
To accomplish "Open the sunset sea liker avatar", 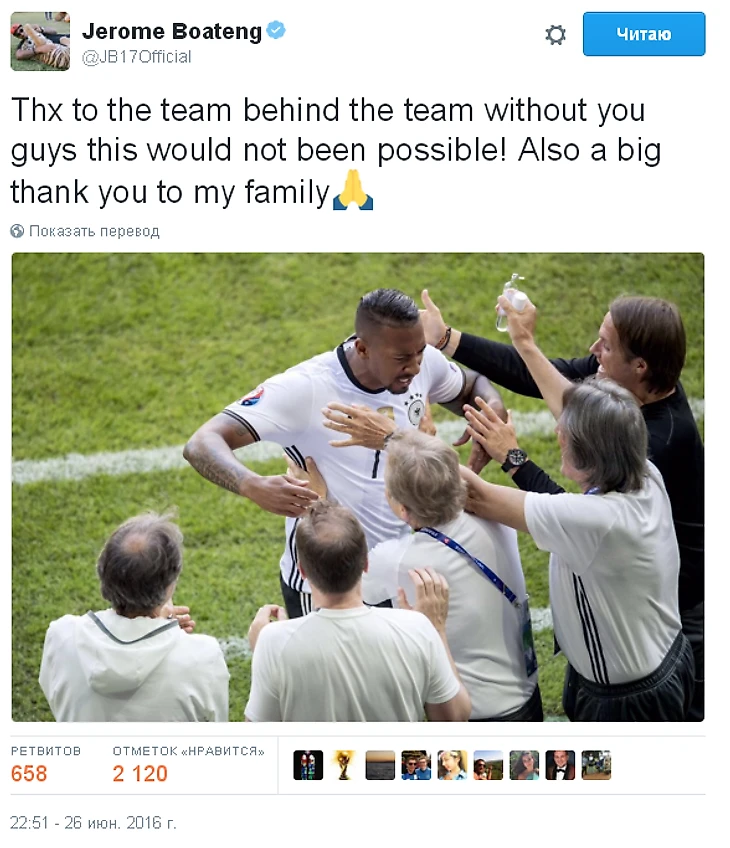I will click(380, 765).
